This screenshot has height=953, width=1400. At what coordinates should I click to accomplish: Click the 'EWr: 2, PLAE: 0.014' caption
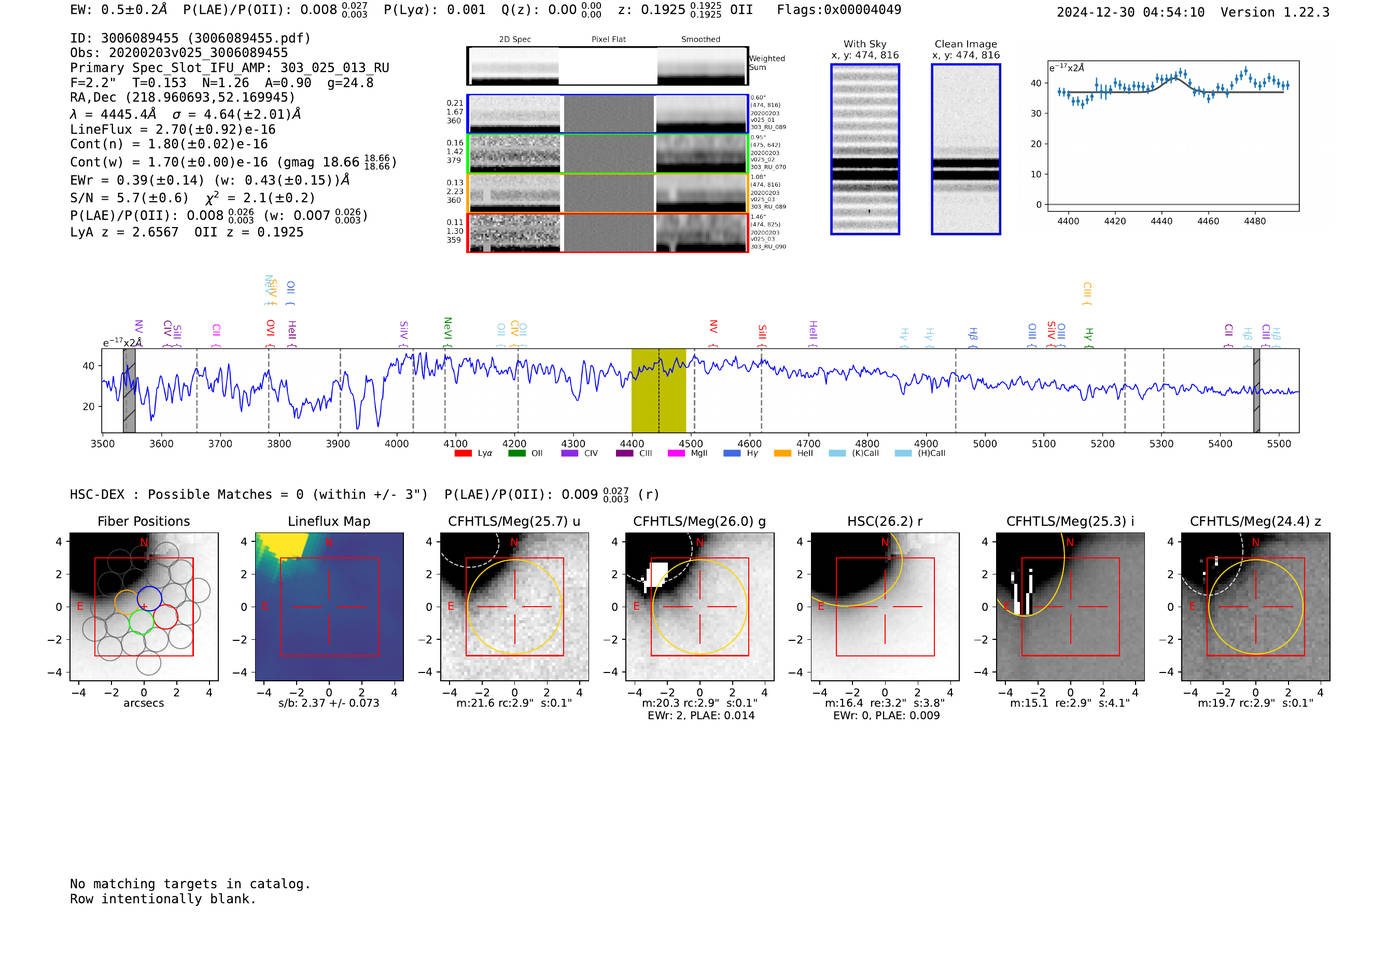click(x=701, y=716)
